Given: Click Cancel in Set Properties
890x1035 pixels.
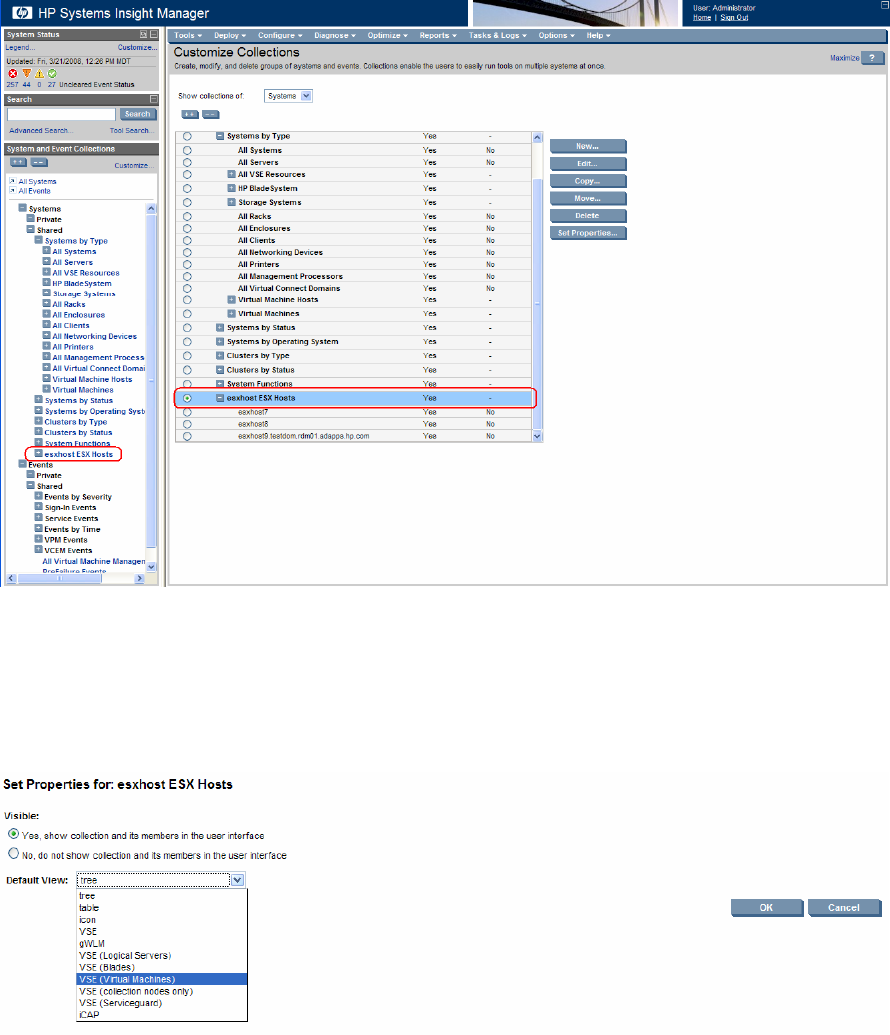Looking at the screenshot, I should click(844, 908).
